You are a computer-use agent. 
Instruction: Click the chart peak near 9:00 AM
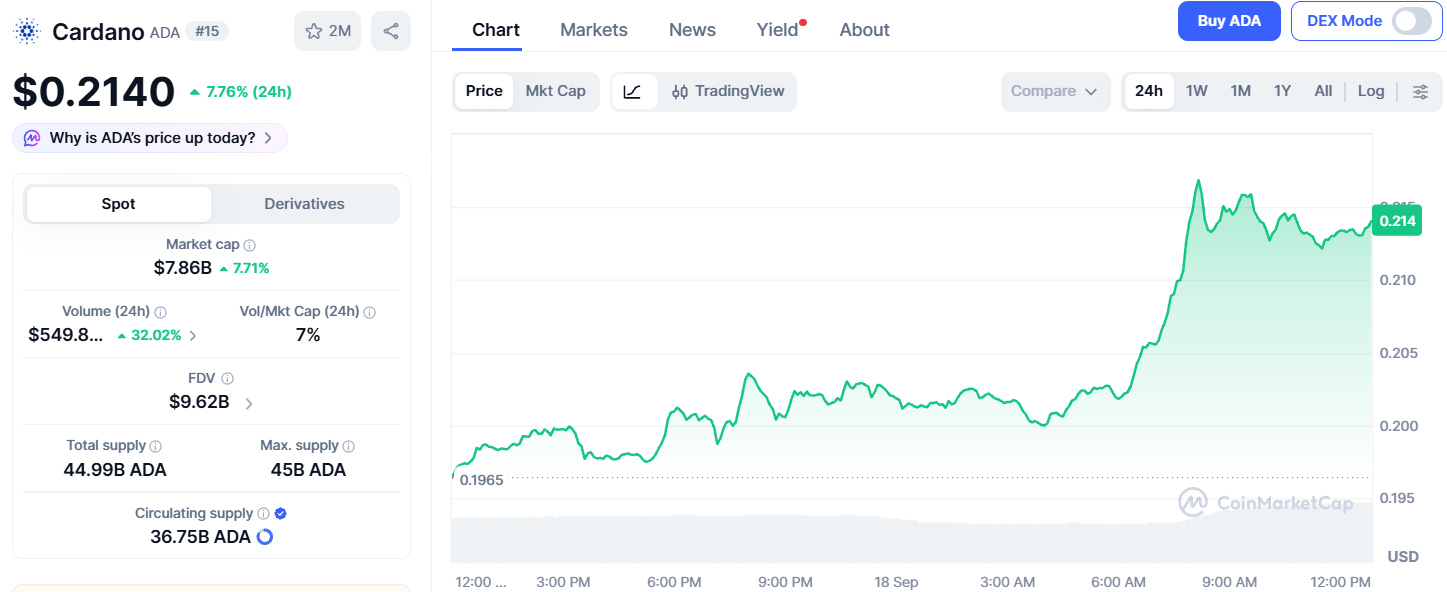pos(1198,181)
